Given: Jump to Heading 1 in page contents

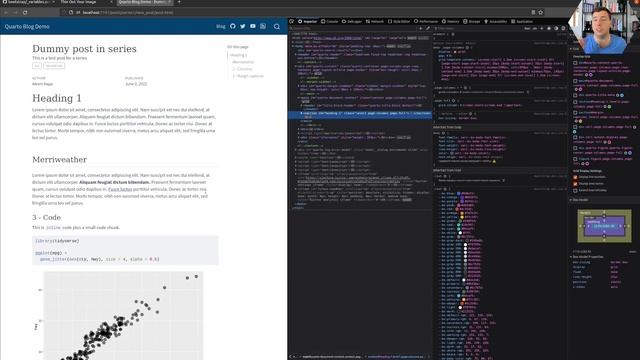Looking at the screenshot, I should pos(238,55).
